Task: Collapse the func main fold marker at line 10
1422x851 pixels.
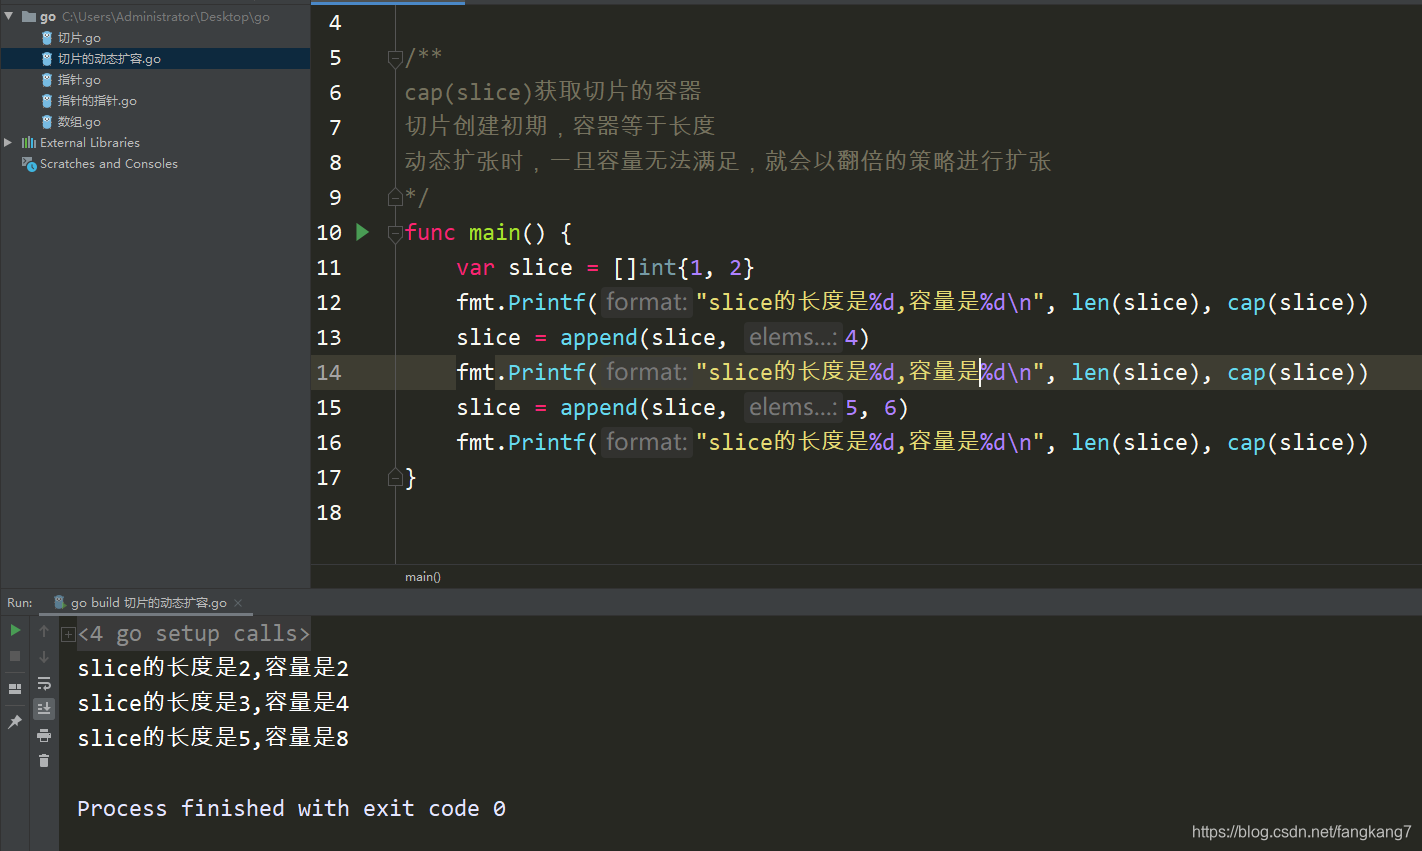Action: [x=395, y=233]
